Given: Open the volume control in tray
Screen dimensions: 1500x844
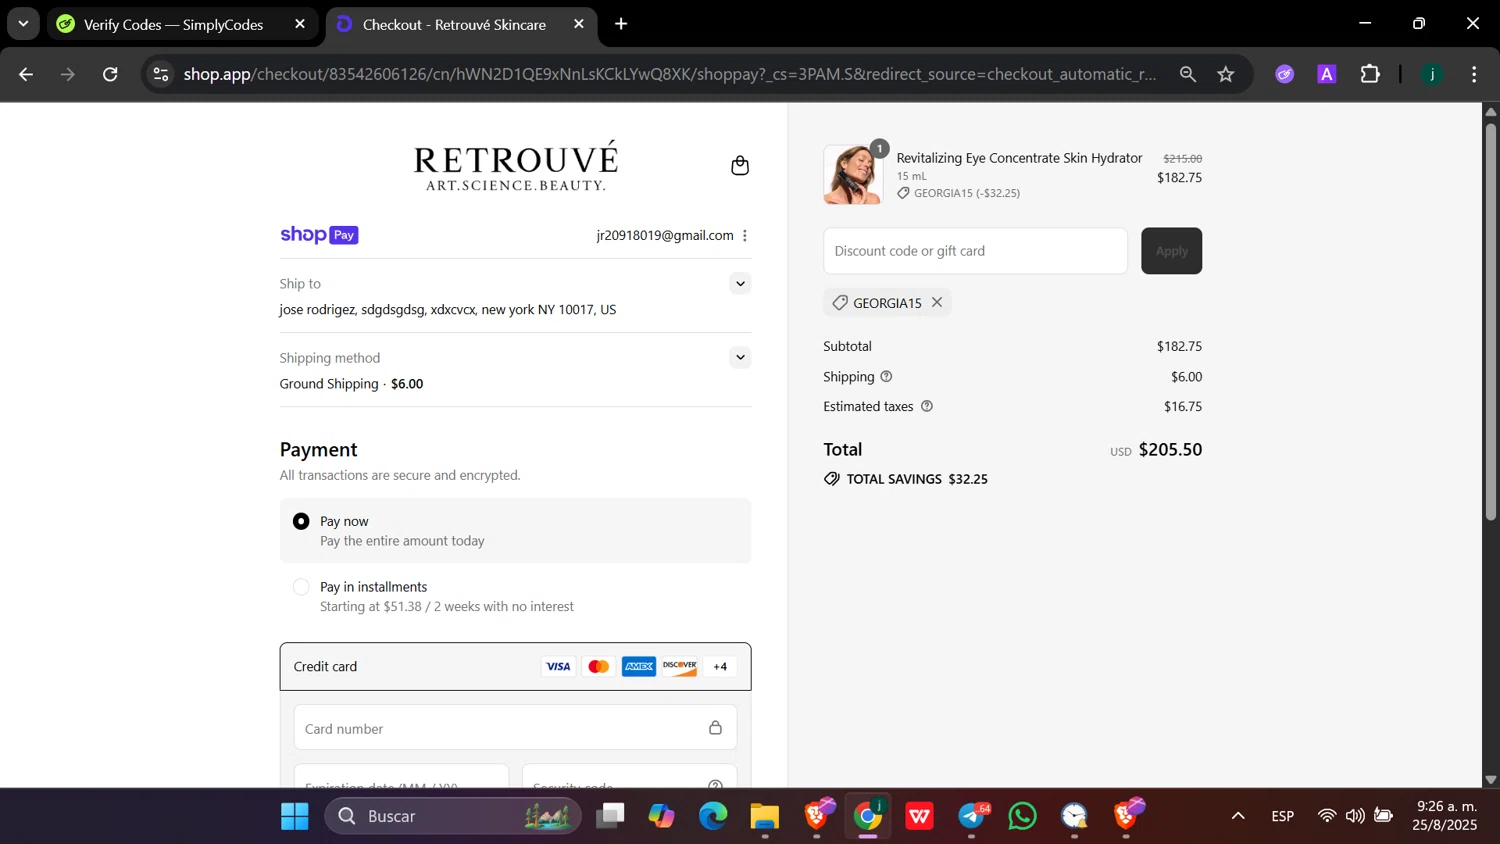Looking at the screenshot, I should pos(1355,816).
